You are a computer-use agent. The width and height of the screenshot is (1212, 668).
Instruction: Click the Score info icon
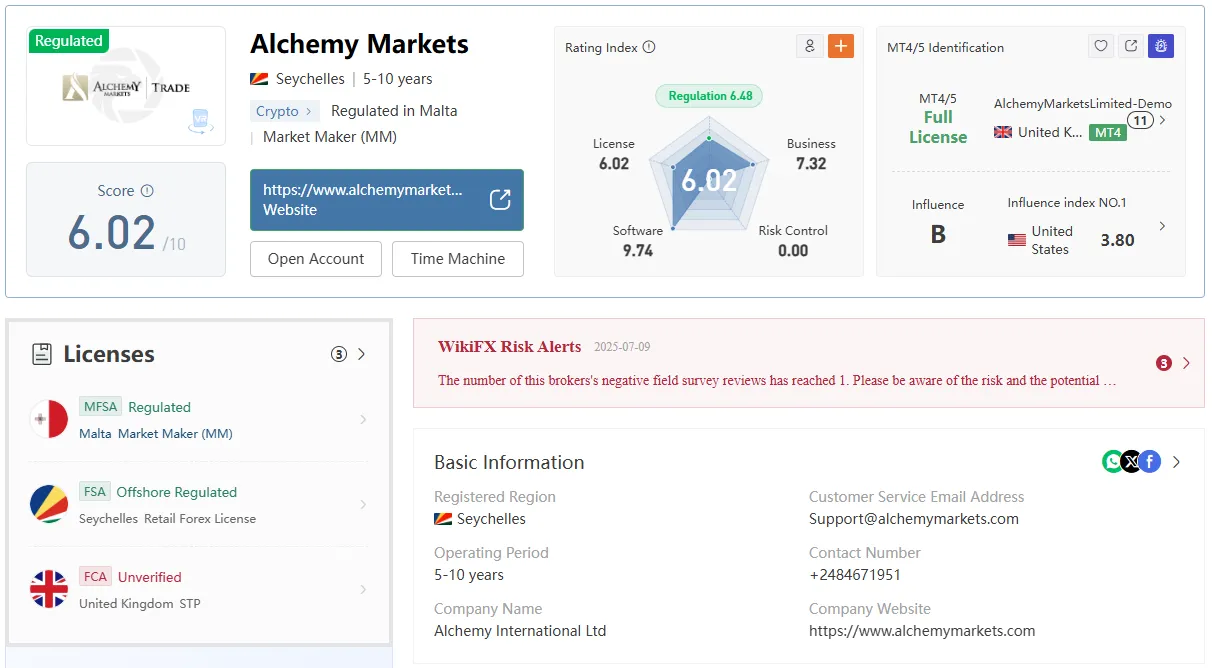click(x=147, y=191)
